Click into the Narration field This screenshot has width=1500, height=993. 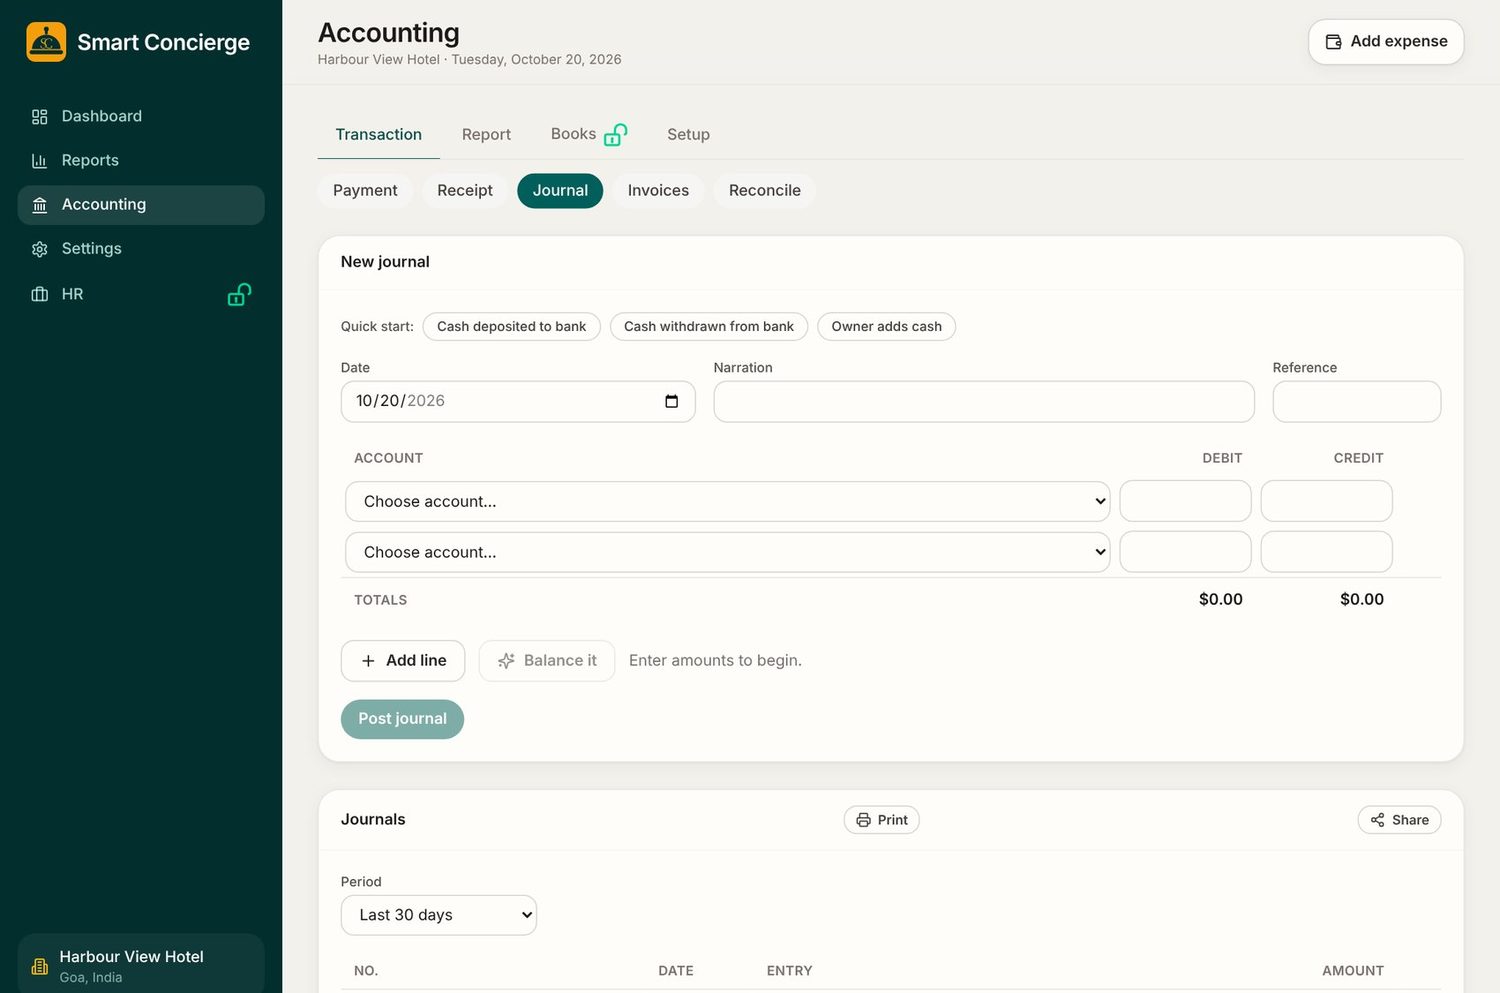point(984,401)
